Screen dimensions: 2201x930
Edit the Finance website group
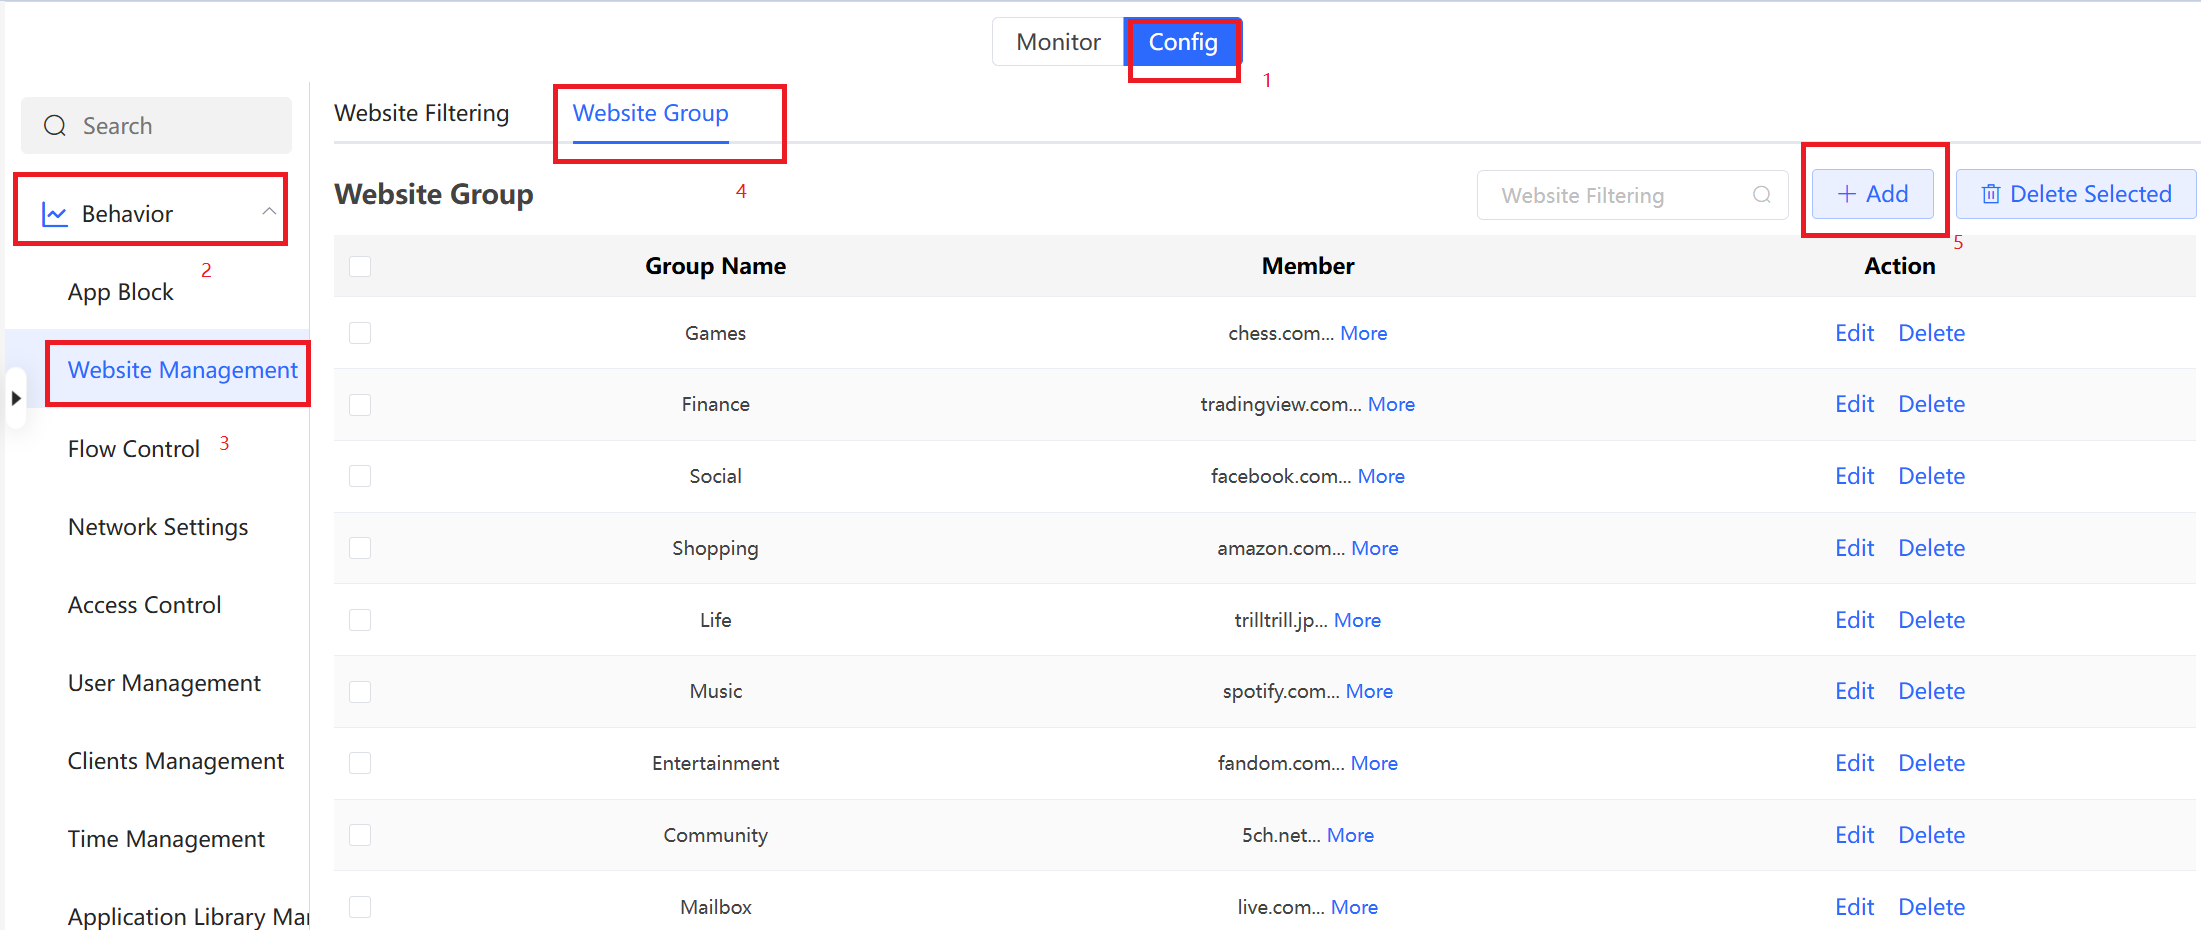1854,404
